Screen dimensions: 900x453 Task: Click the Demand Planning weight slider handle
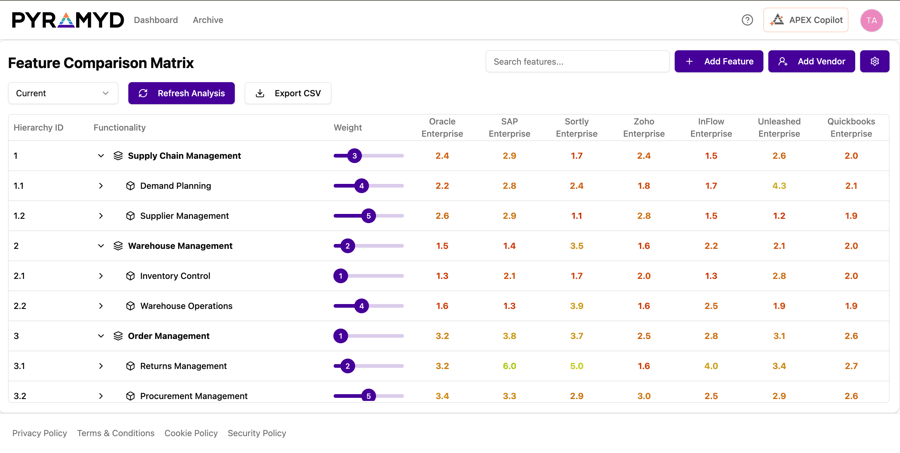coord(361,186)
